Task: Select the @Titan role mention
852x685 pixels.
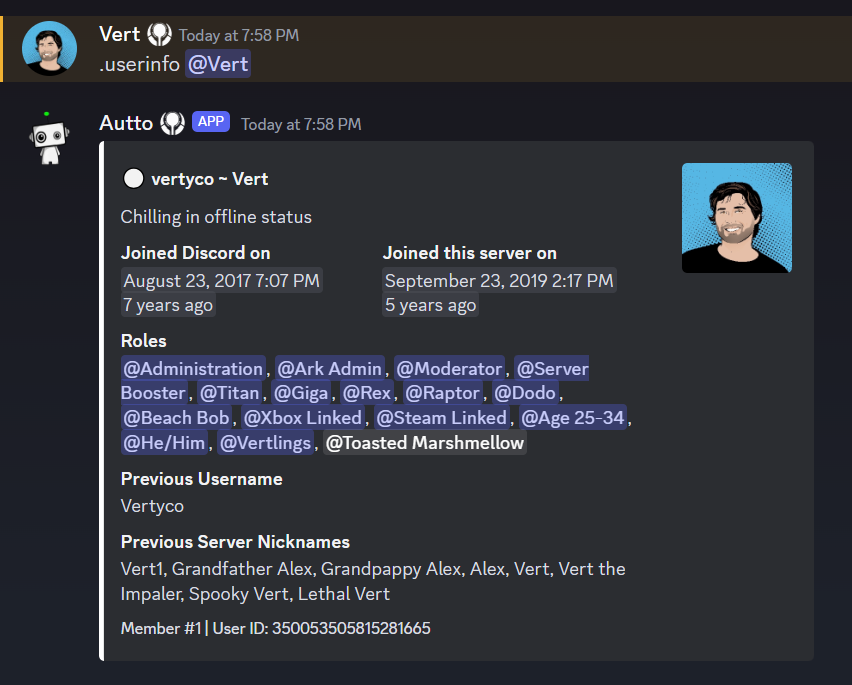Action: pyautogui.click(x=229, y=393)
